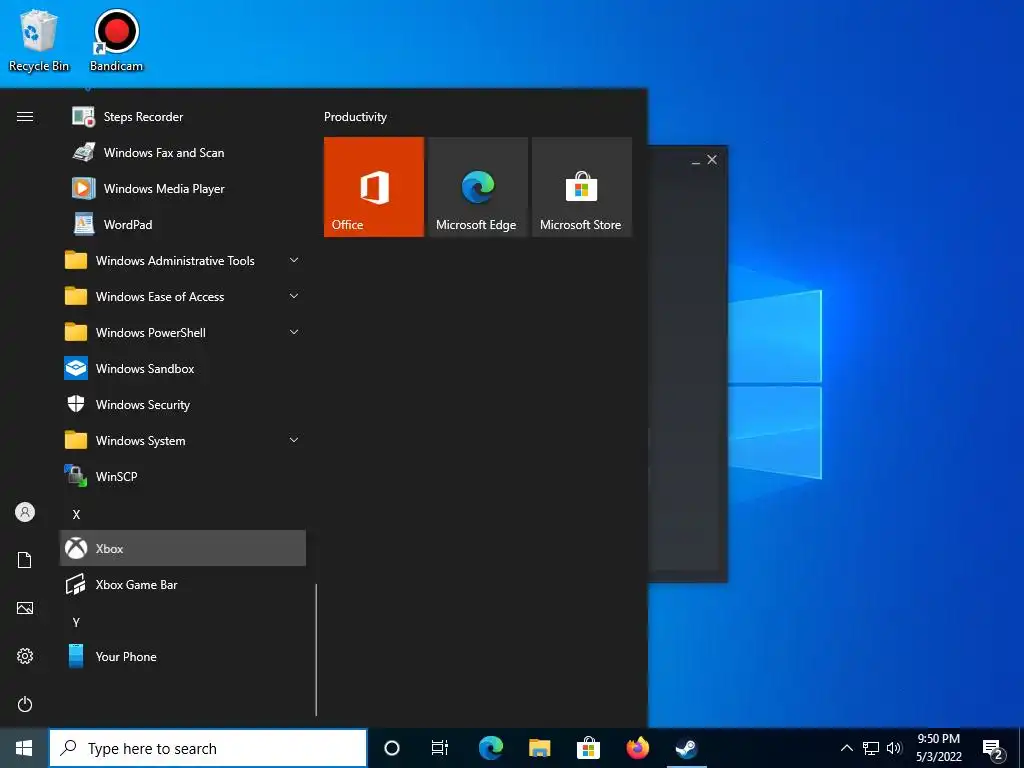Jump to letter X section header
The height and width of the screenshot is (768, 1024).
[x=76, y=515]
